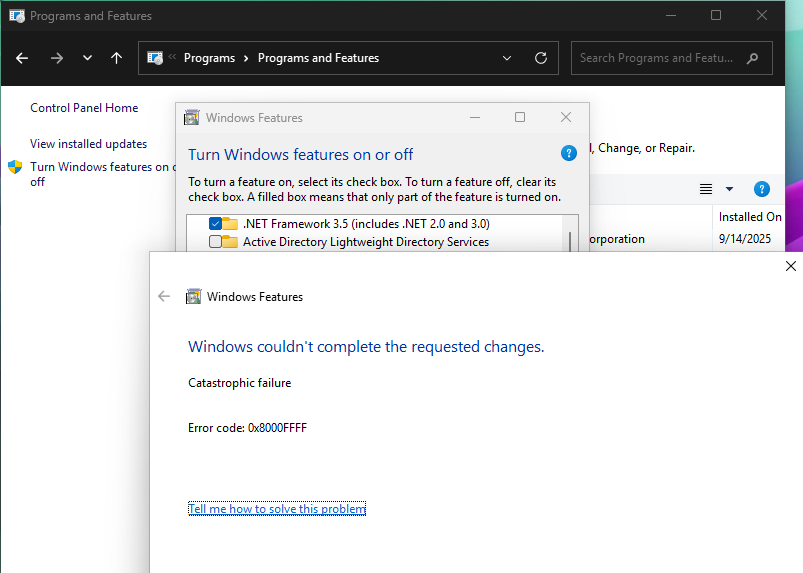Close the error dialog with X
Image resolution: width=803 pixels, height=573 pixels.
(791, 266)
